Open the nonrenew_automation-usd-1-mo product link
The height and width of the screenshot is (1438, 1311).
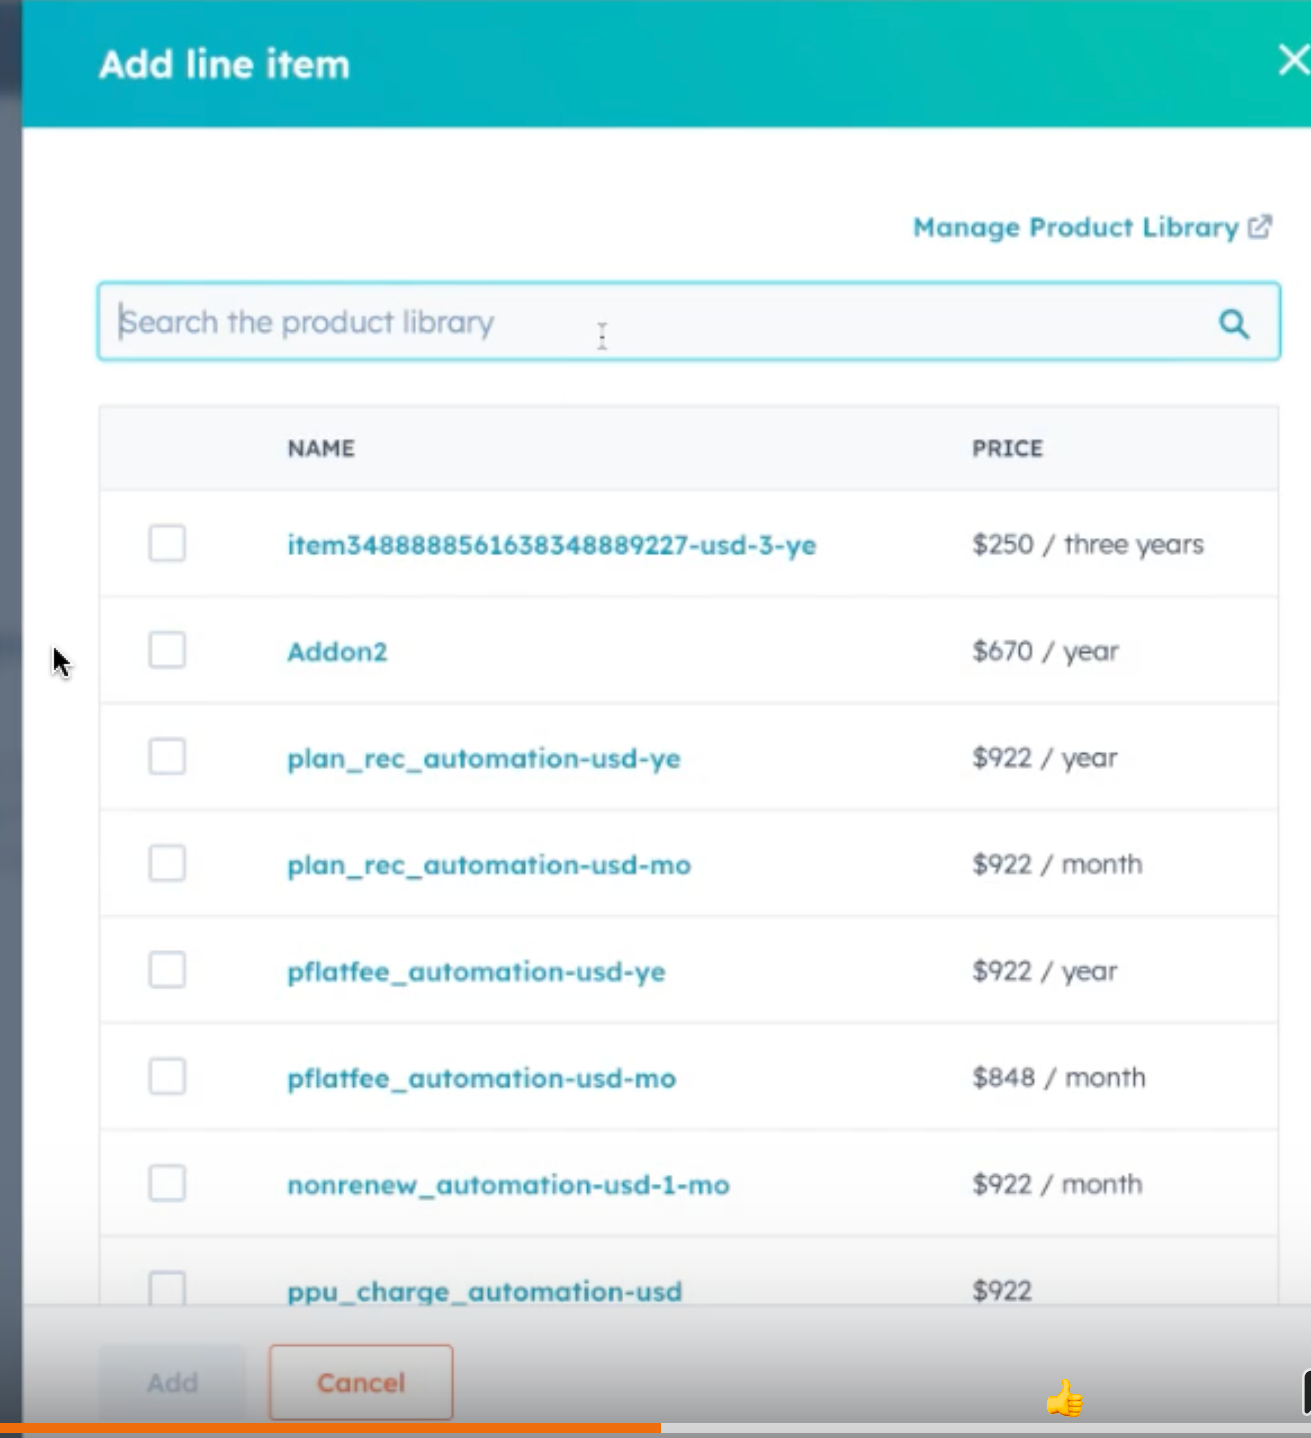(x=508, y=1185)
